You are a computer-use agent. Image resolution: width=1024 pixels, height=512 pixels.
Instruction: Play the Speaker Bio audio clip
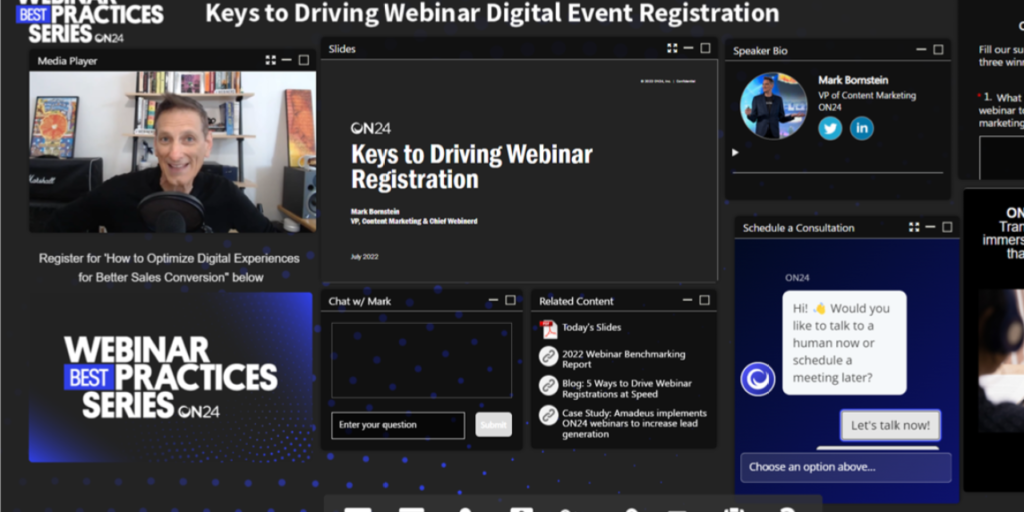(735, 153)
